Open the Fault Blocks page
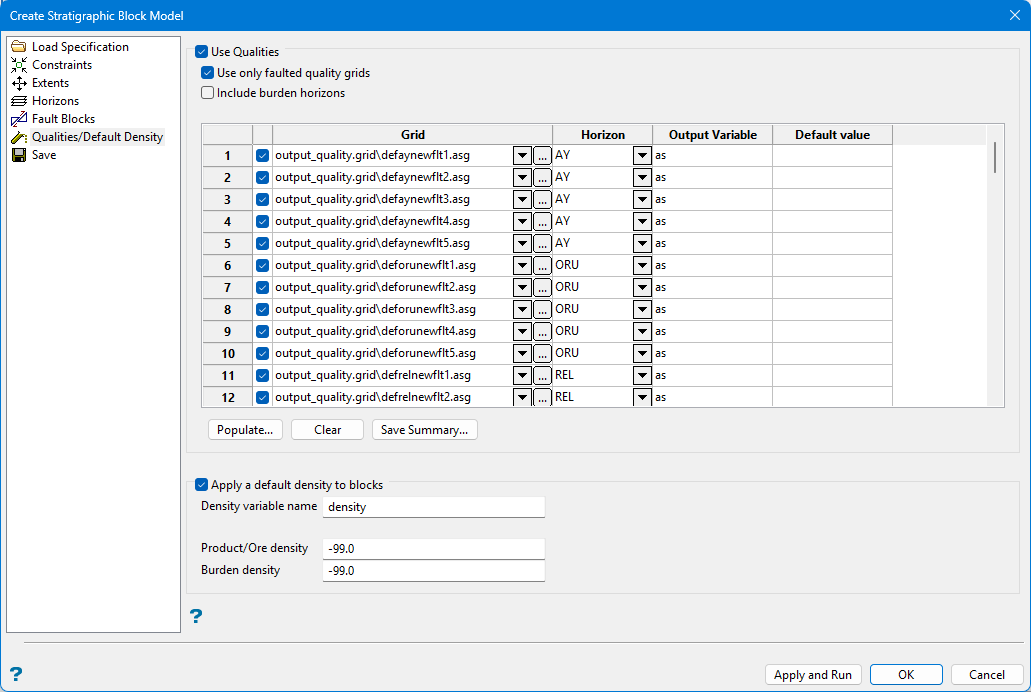 pyautogui.click(x=63, y=119)
